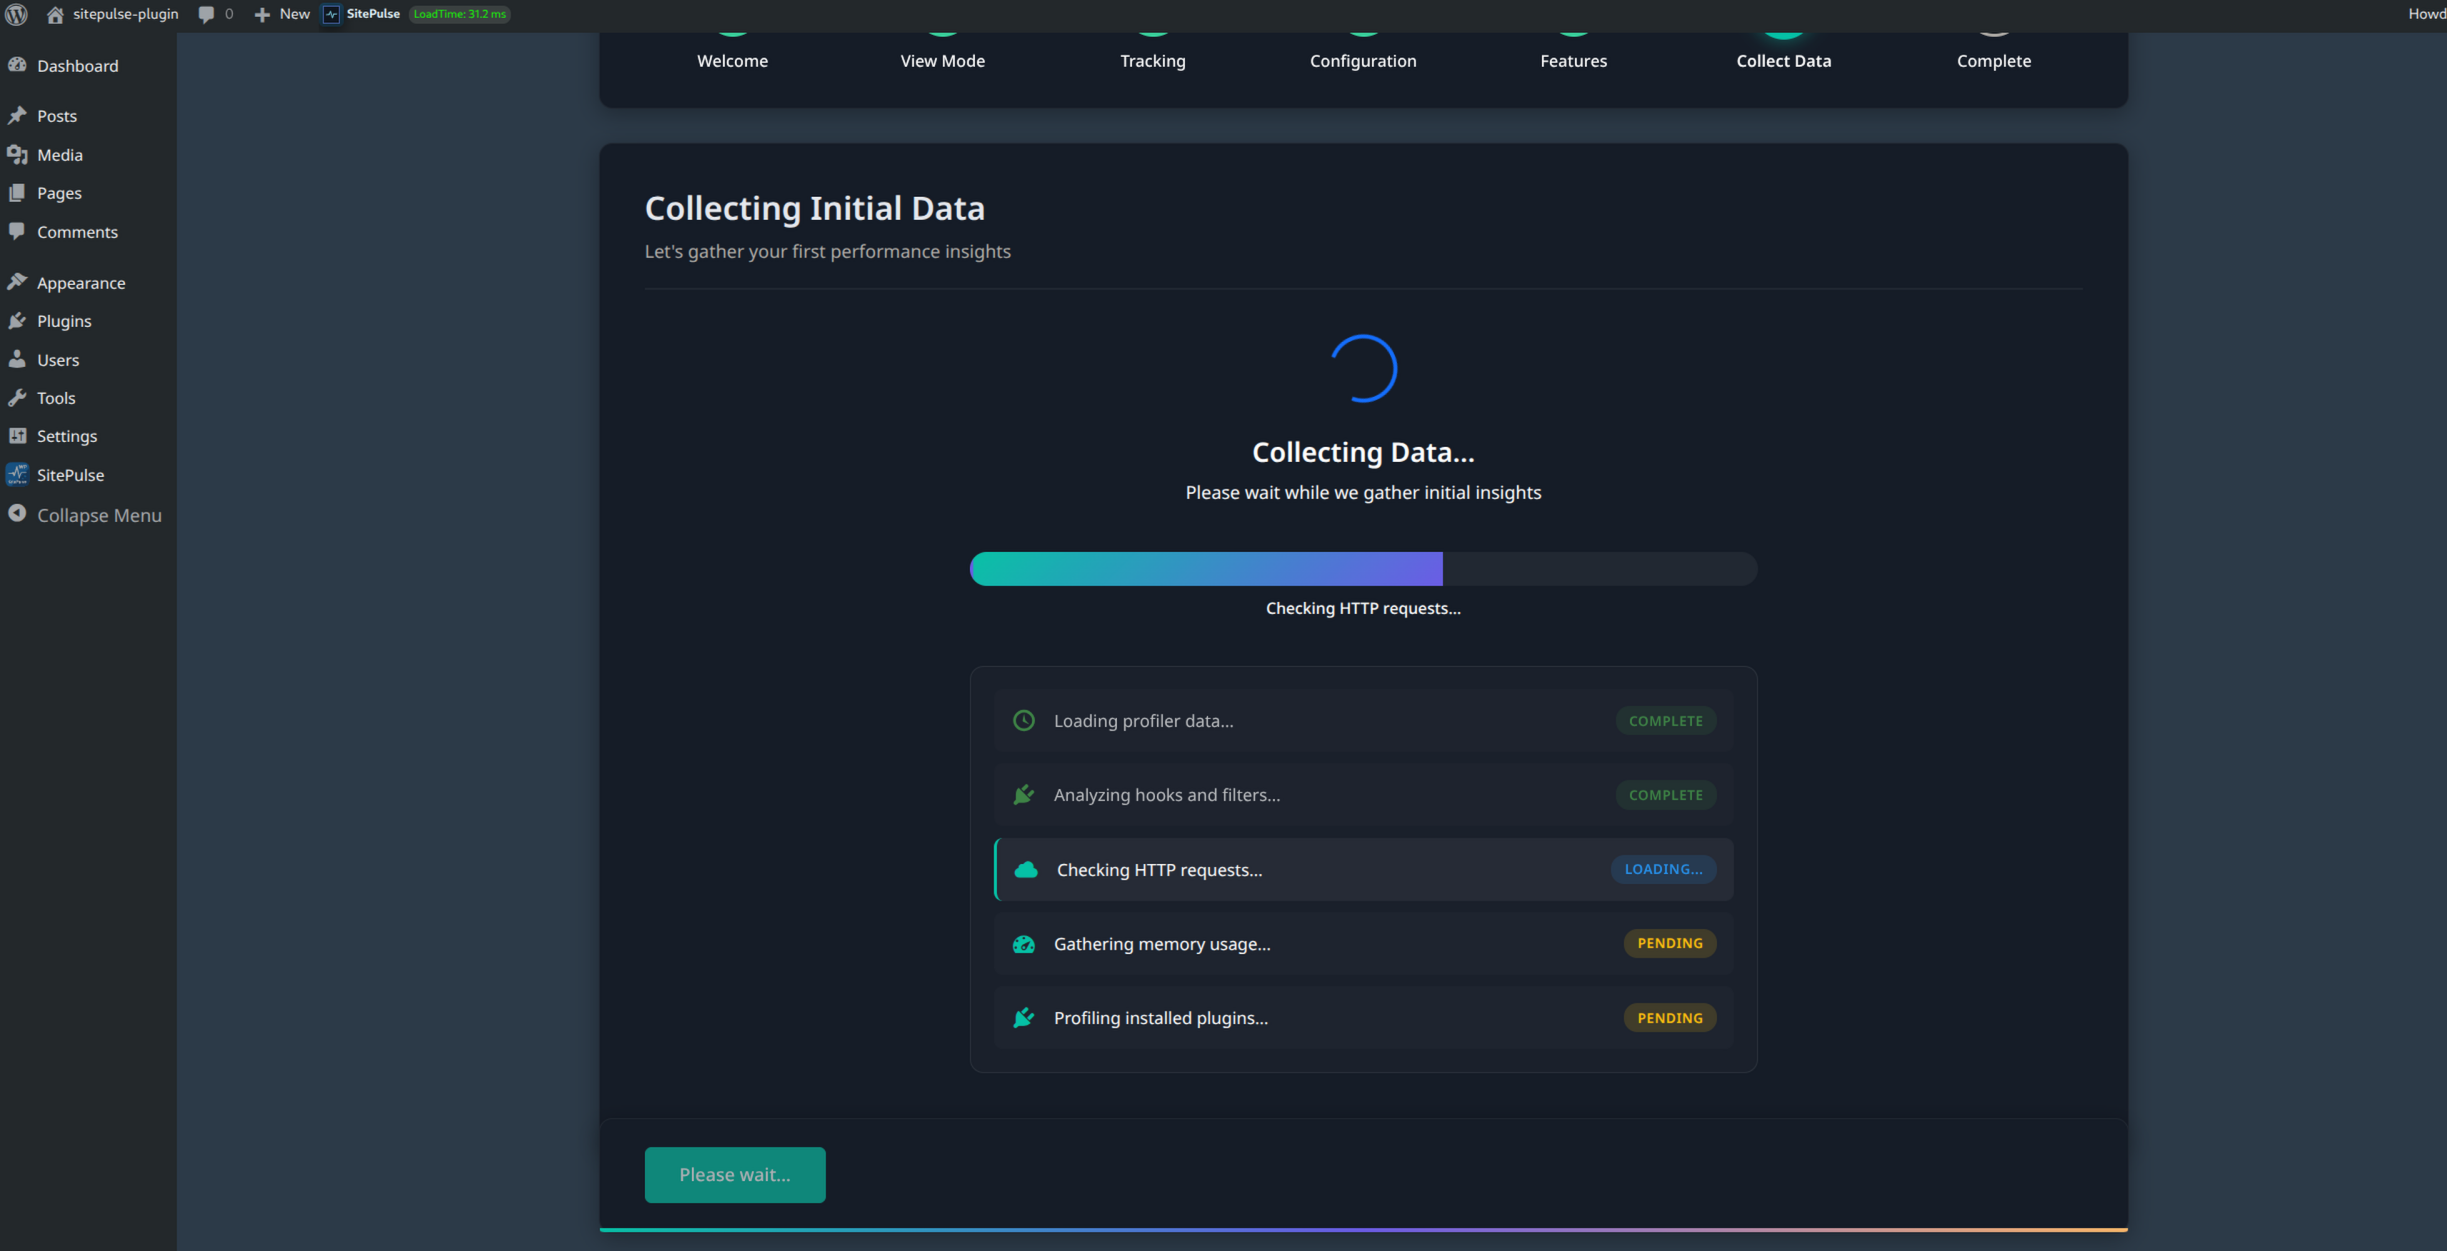Click the comments bubble icon in the admin bar
This screenshot has height=1251, width=2447.
(207, 14)
